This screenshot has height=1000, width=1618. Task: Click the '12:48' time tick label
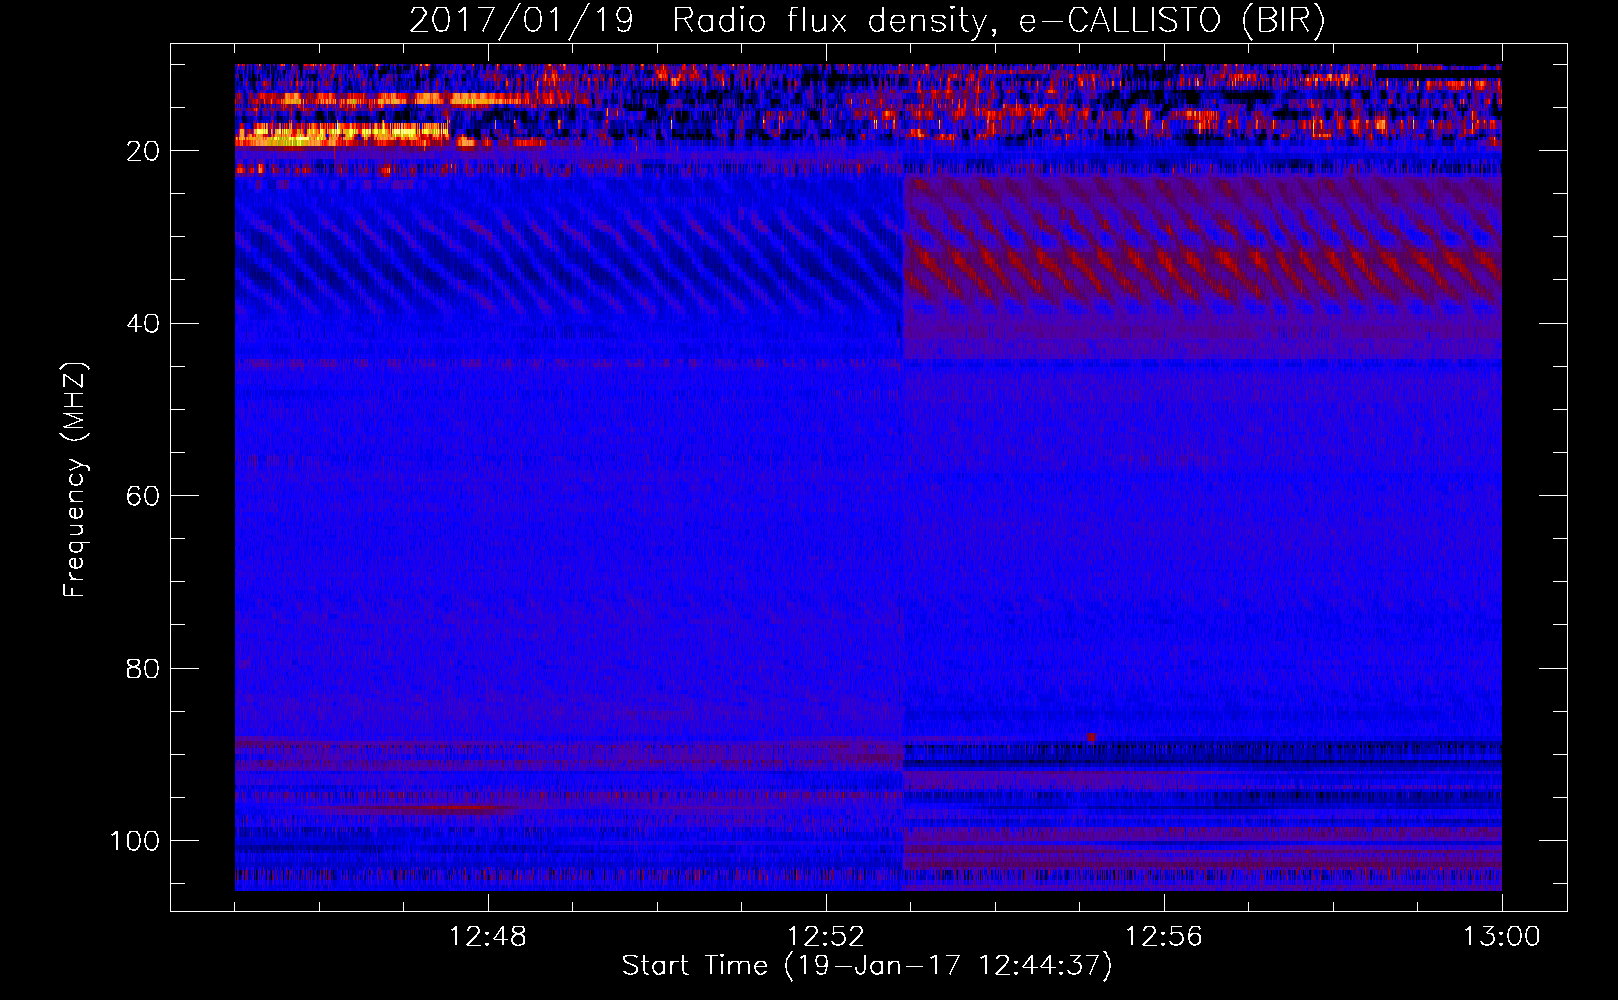tap(488, 937)
